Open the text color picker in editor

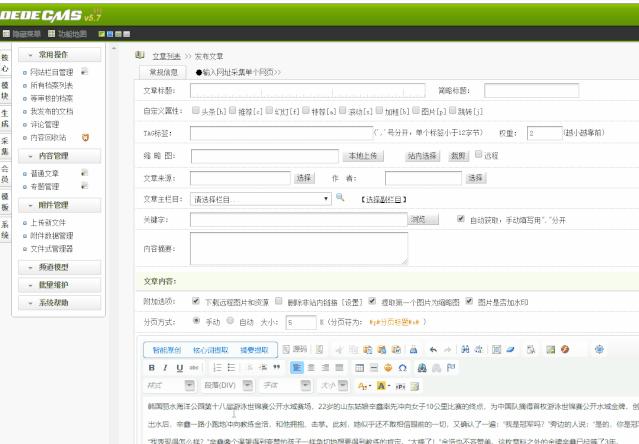click(364, 386)
